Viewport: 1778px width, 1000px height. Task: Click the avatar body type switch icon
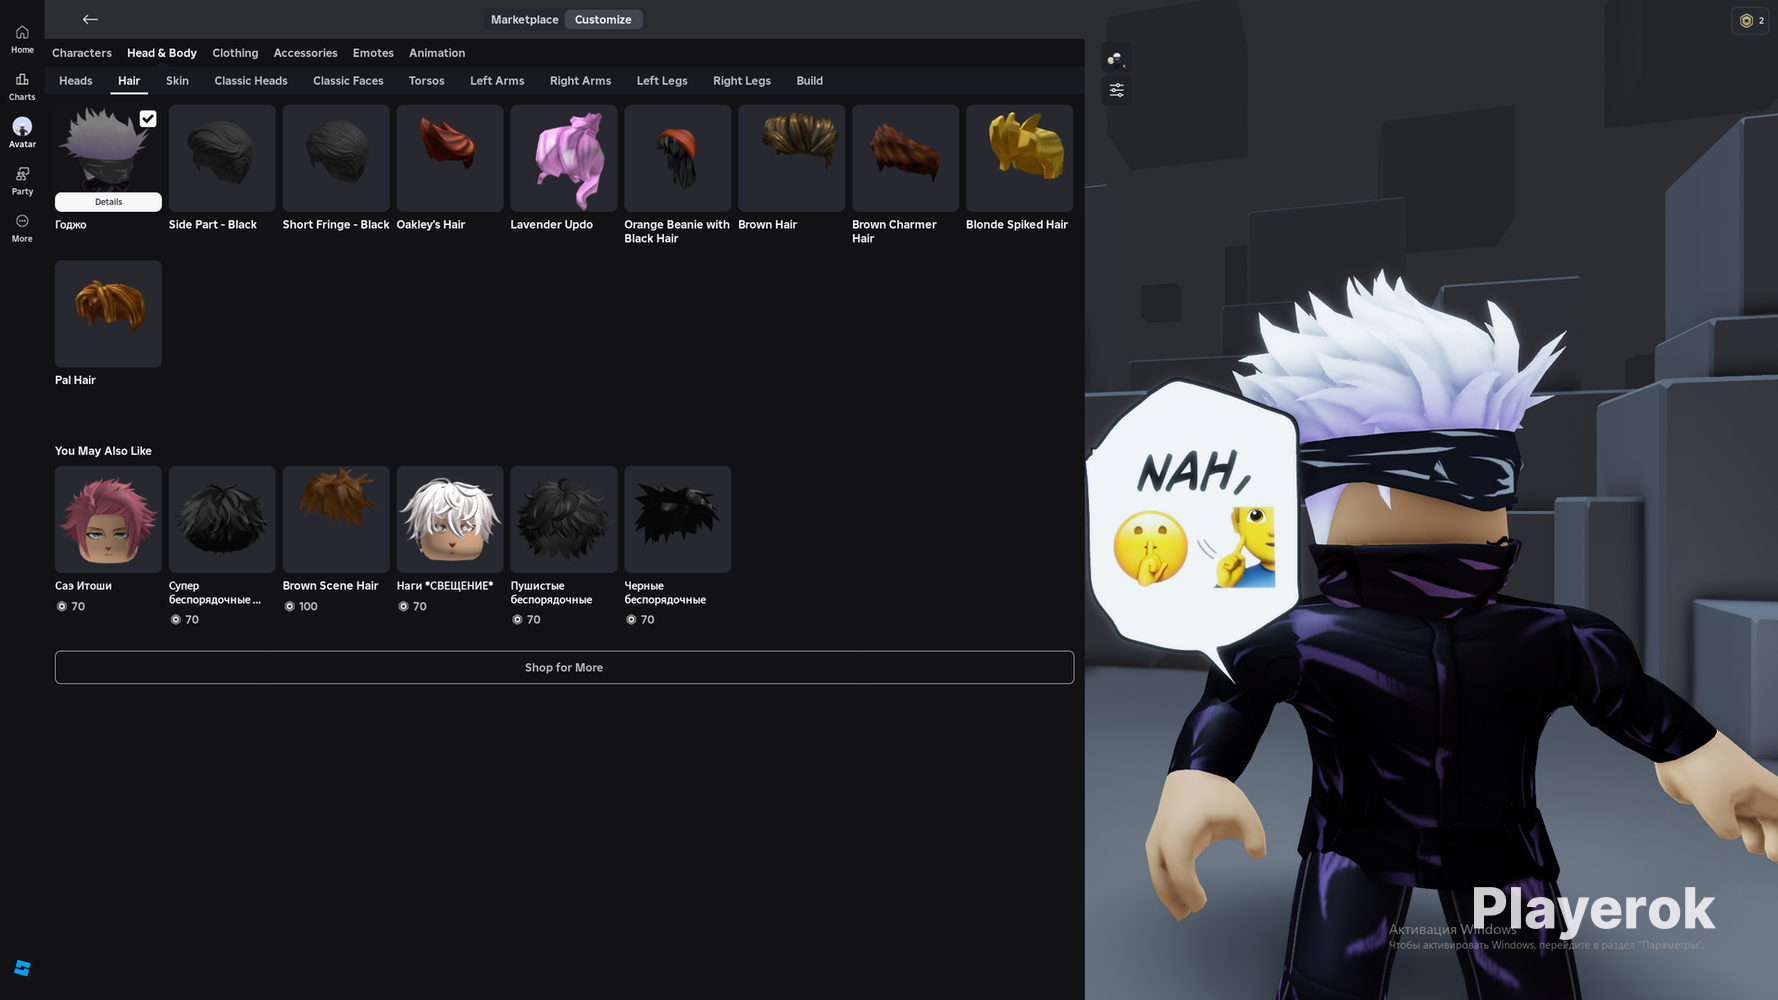point(1116,58)
